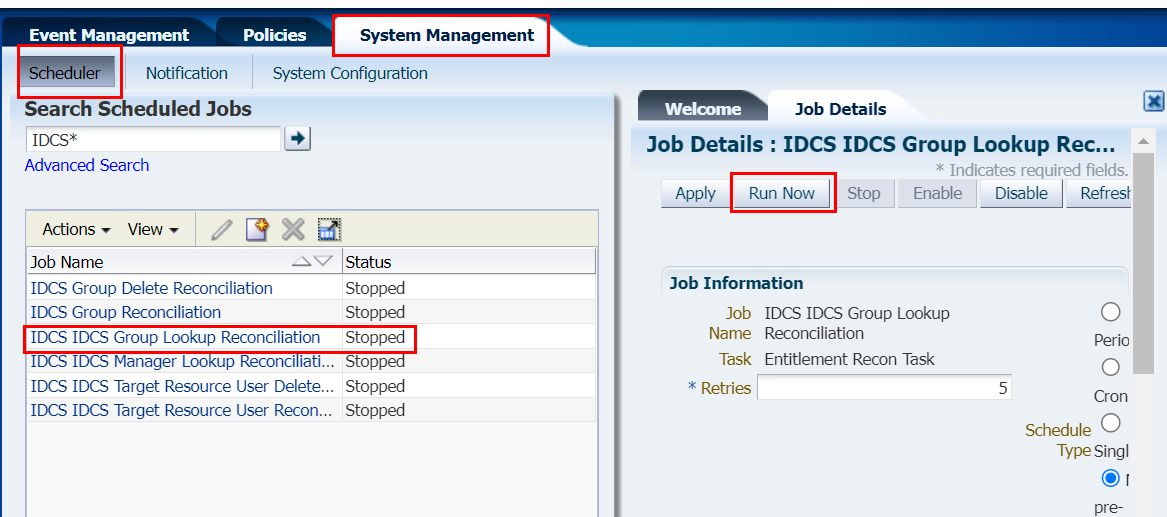Sort Job Name column descending
1167x517 pixels.
322,261
